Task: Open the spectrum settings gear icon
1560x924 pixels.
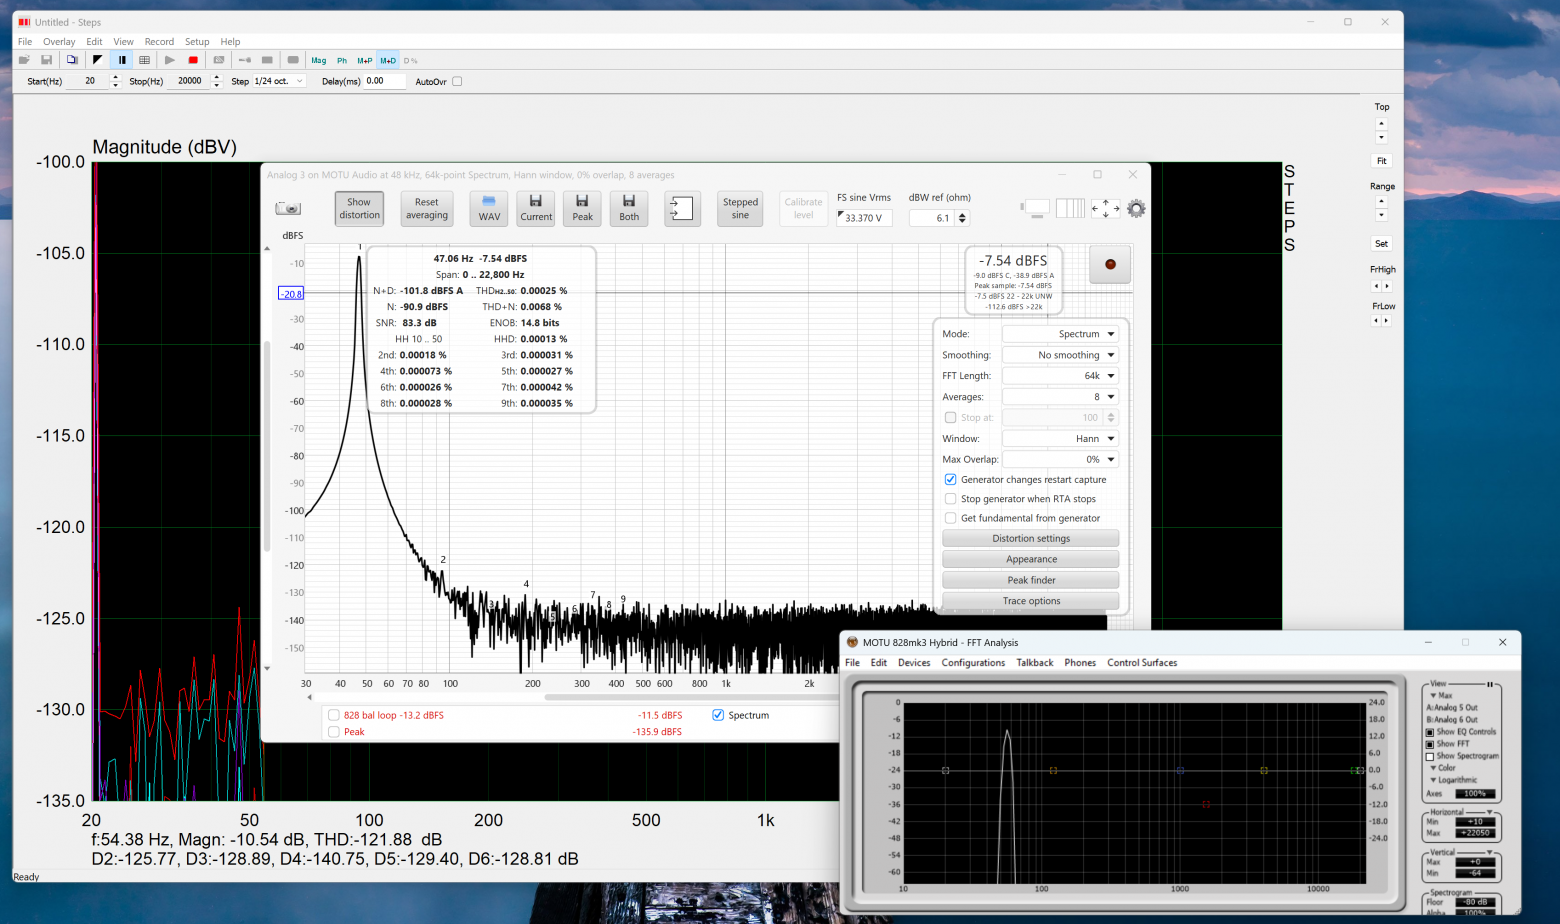Action: (x=1136, y=208)
